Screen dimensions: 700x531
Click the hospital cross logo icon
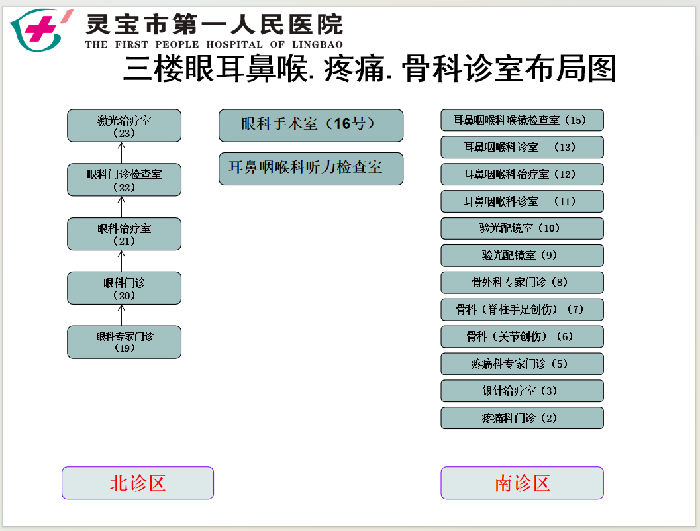[41, 30]
